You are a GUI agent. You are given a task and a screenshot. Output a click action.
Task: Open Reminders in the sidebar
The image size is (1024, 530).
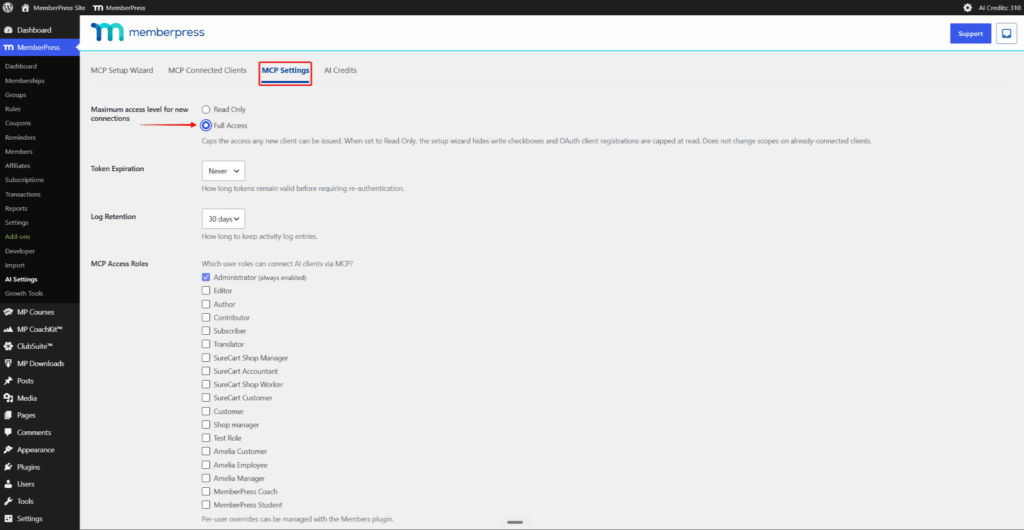pos(20,138)
